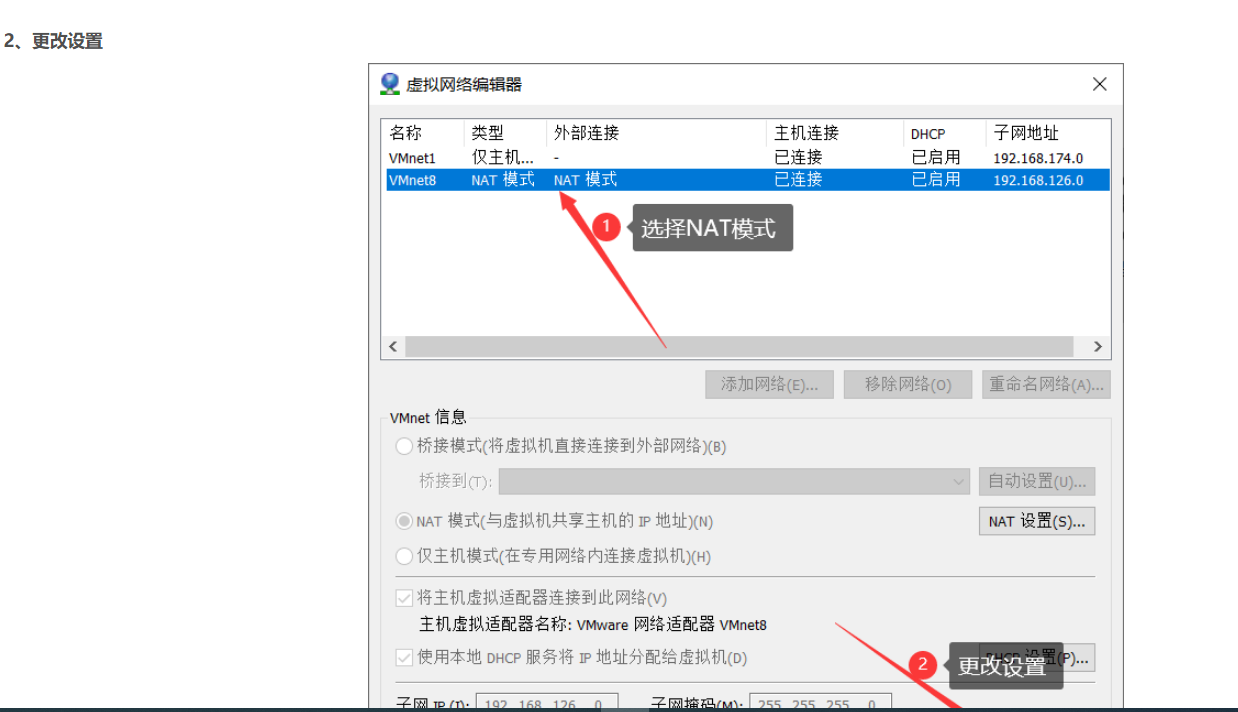Close the 虚拟网络编辑器 dialog
The height and width of the screenshot is (712, 1238).
pos(1100,84)
